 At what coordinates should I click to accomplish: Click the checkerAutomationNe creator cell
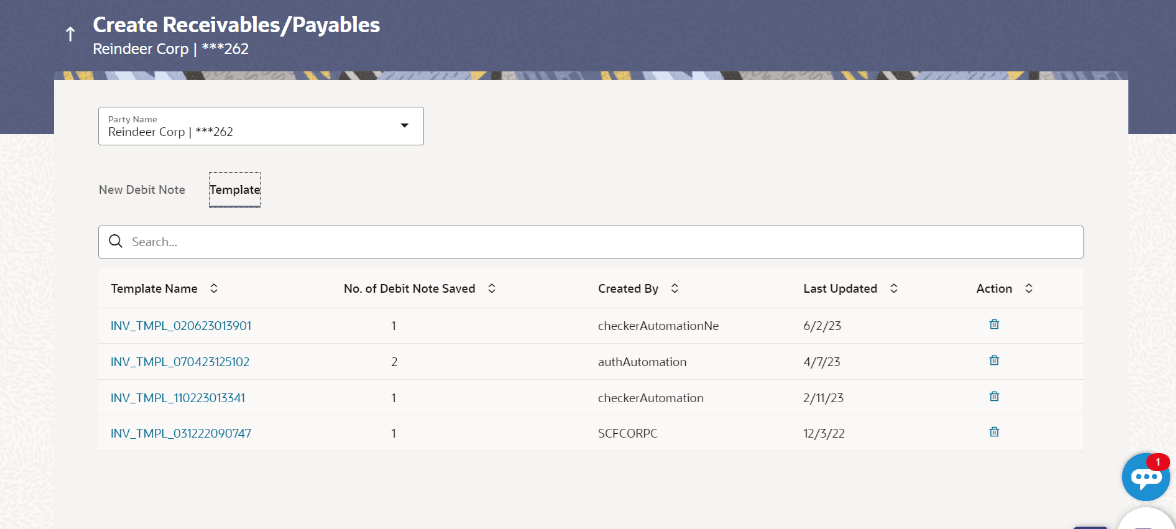[658, 326]
